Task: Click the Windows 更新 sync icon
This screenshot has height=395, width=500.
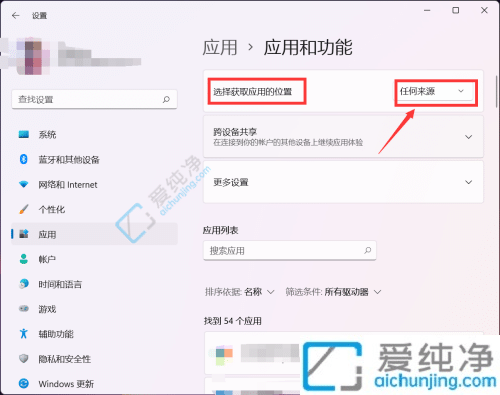Action: (x=24, y=384)
